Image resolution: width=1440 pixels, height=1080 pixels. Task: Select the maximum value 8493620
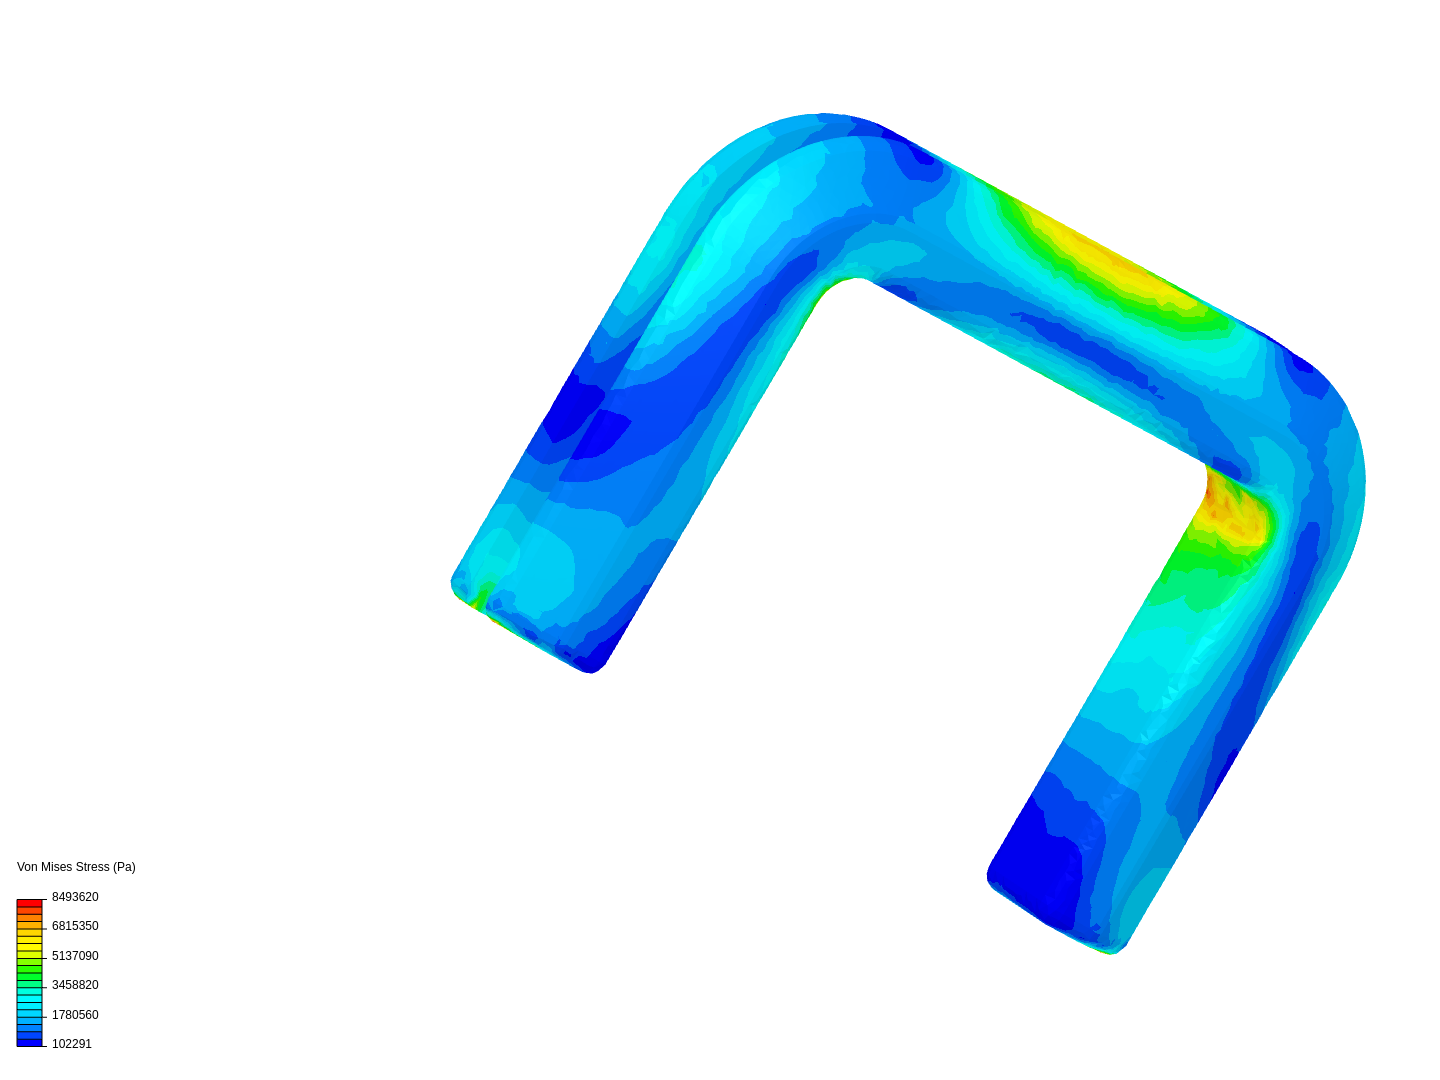75,897
